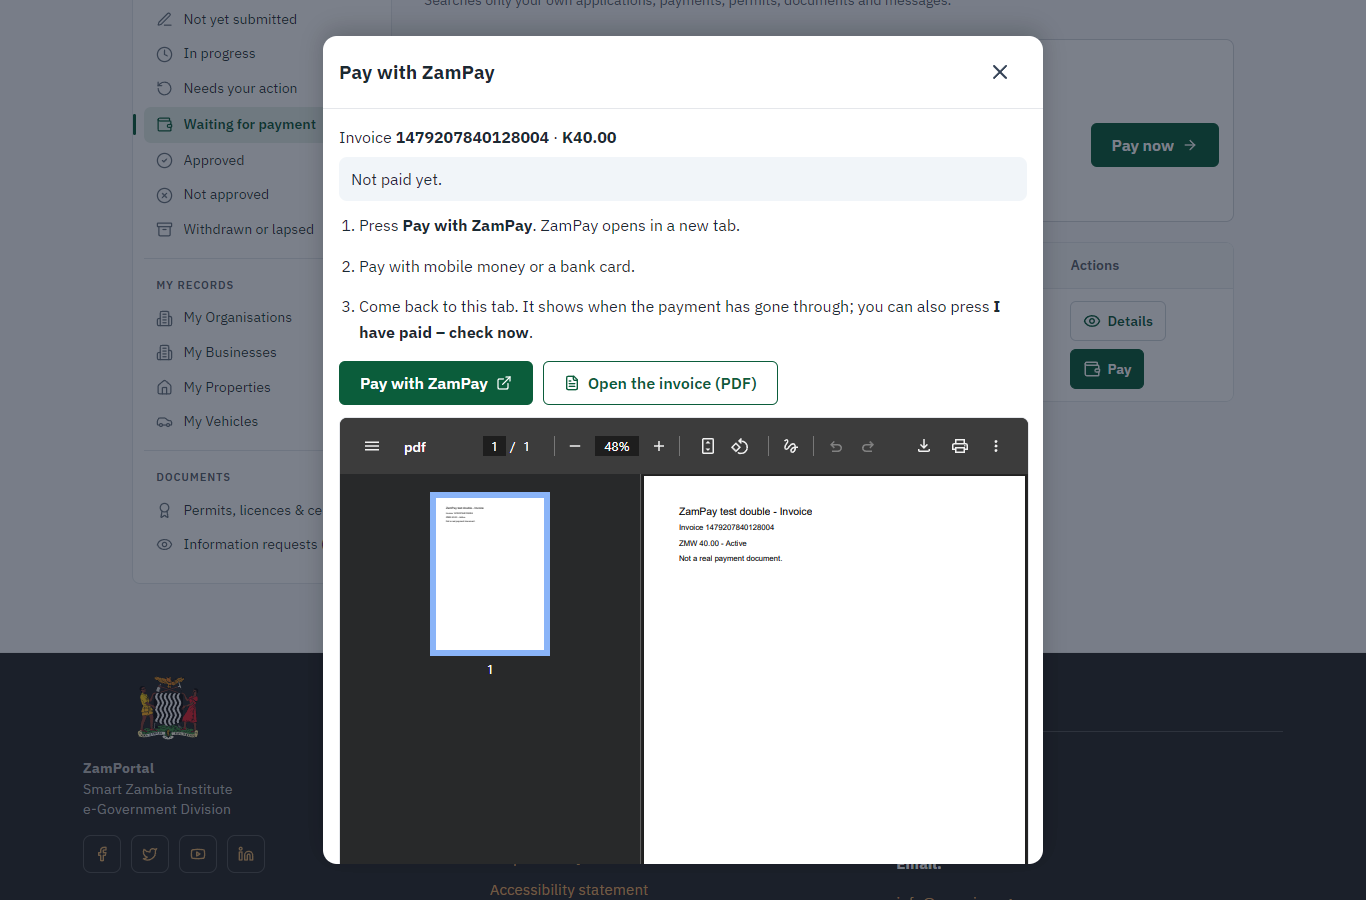This screenshot has width=1366, height=900.
Task: Edit the PDF page number field
Action: [x=494, y=446]
